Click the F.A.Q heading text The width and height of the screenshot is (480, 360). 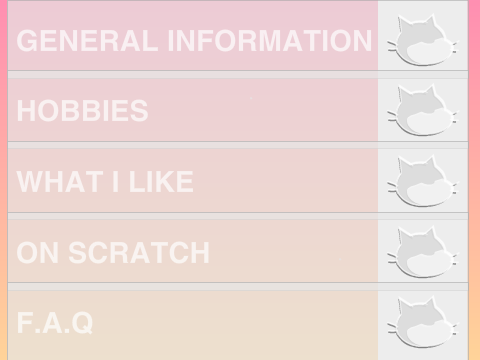tap(55, 323)
